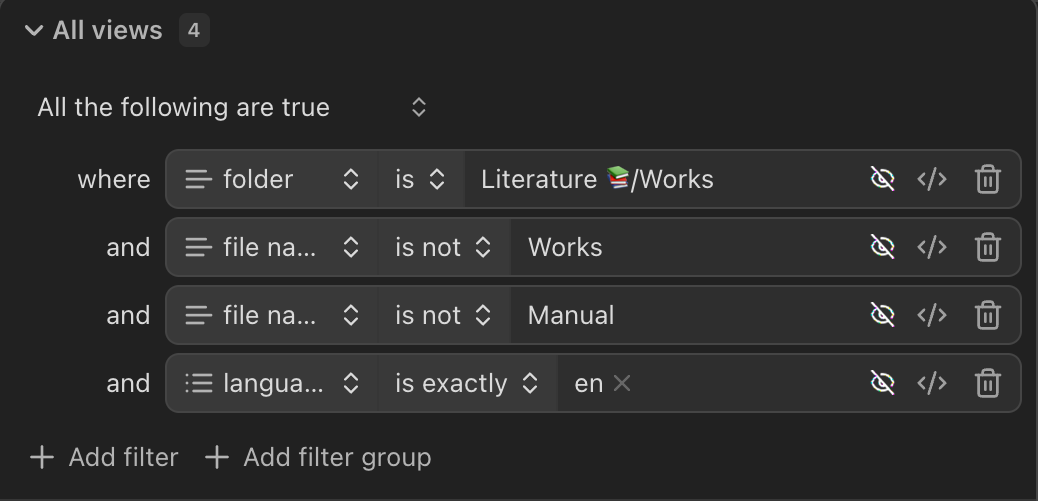1038x501 pixels.
Task: Remove the 'en' language tag
Action: [622, 383]
